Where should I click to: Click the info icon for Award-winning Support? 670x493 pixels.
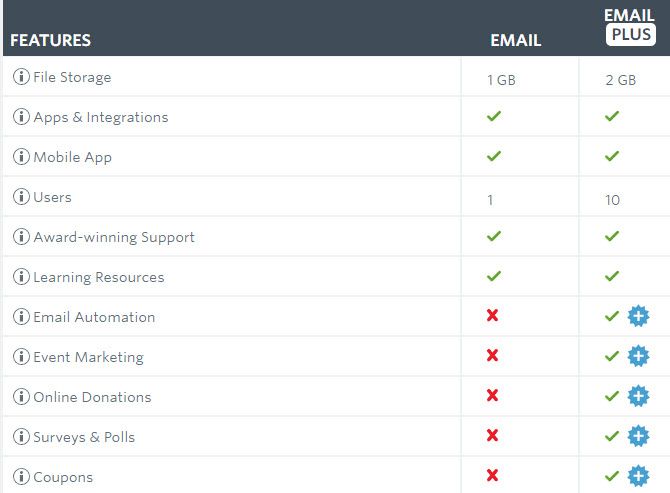click(x=21, y=237)
